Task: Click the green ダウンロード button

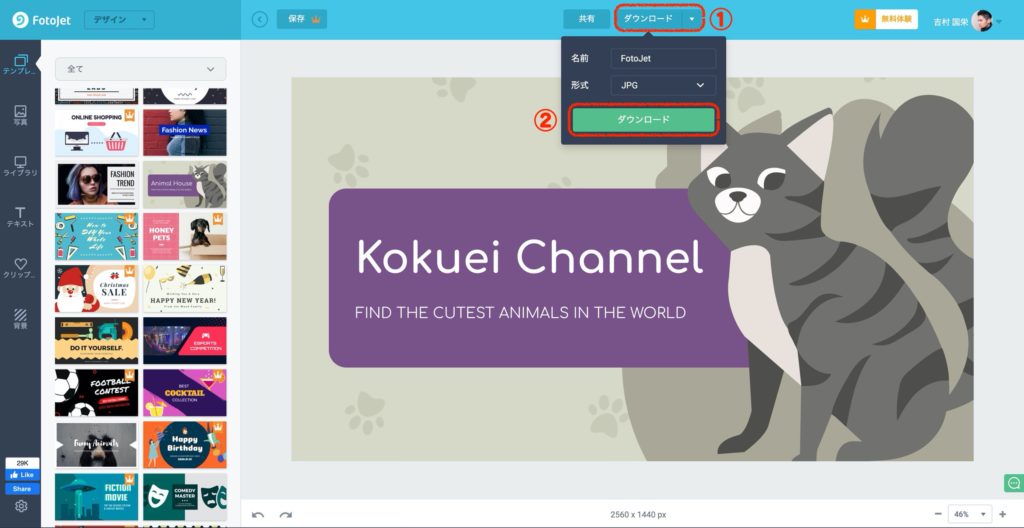Action: (643, 120)
